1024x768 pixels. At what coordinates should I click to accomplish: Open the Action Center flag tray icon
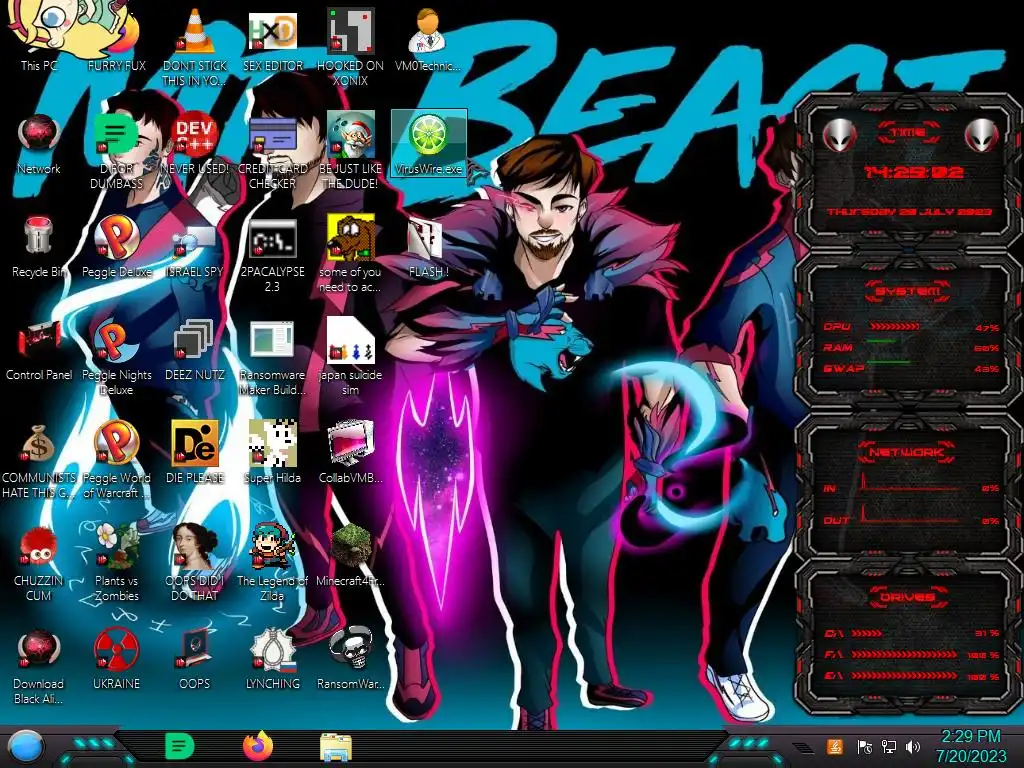pos(864,746)
